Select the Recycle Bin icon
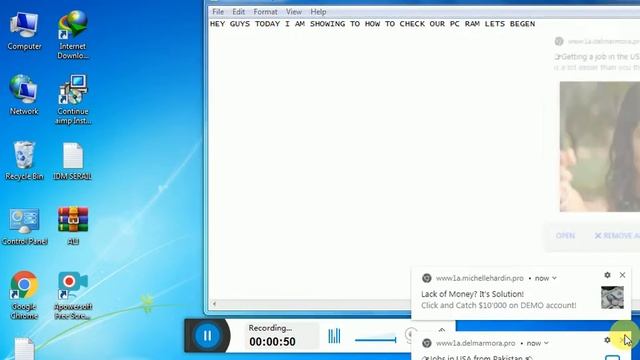 click(x=24, y=160)
